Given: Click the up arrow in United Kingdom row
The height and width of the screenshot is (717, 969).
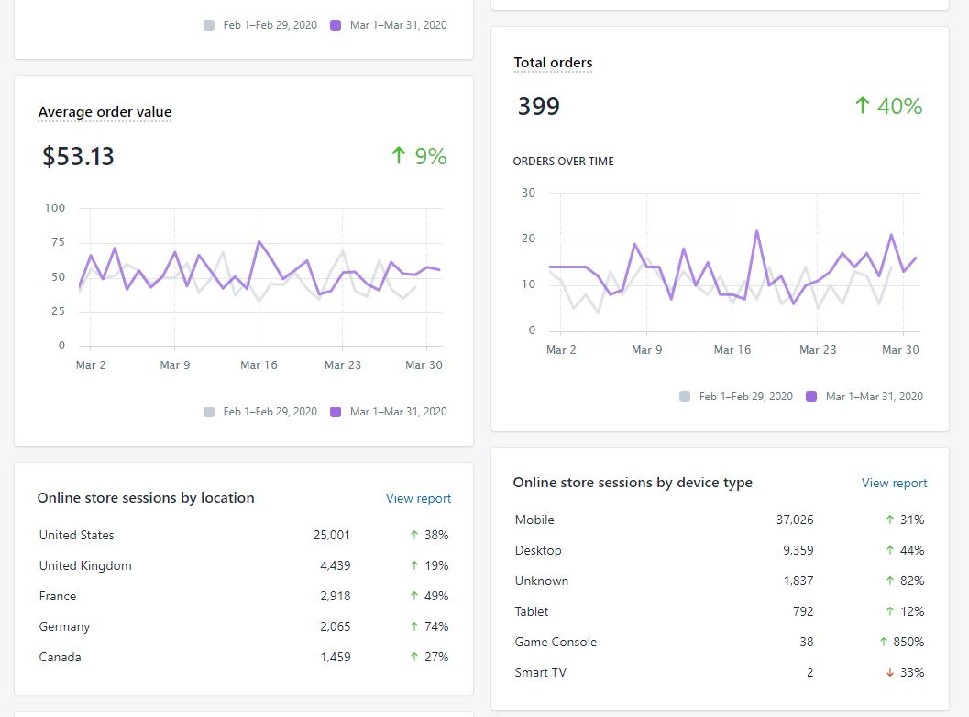Looking at the screenshot, I should [x=414, y=565].
